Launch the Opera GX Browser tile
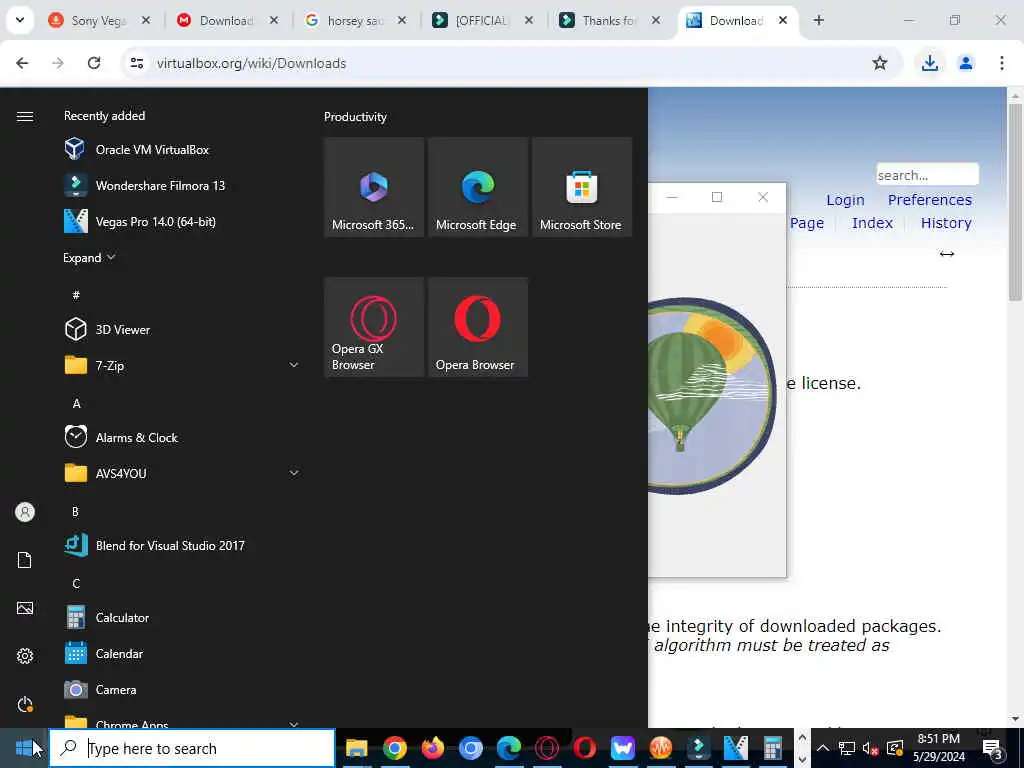The image size is (1024, 768). (374, 327)
